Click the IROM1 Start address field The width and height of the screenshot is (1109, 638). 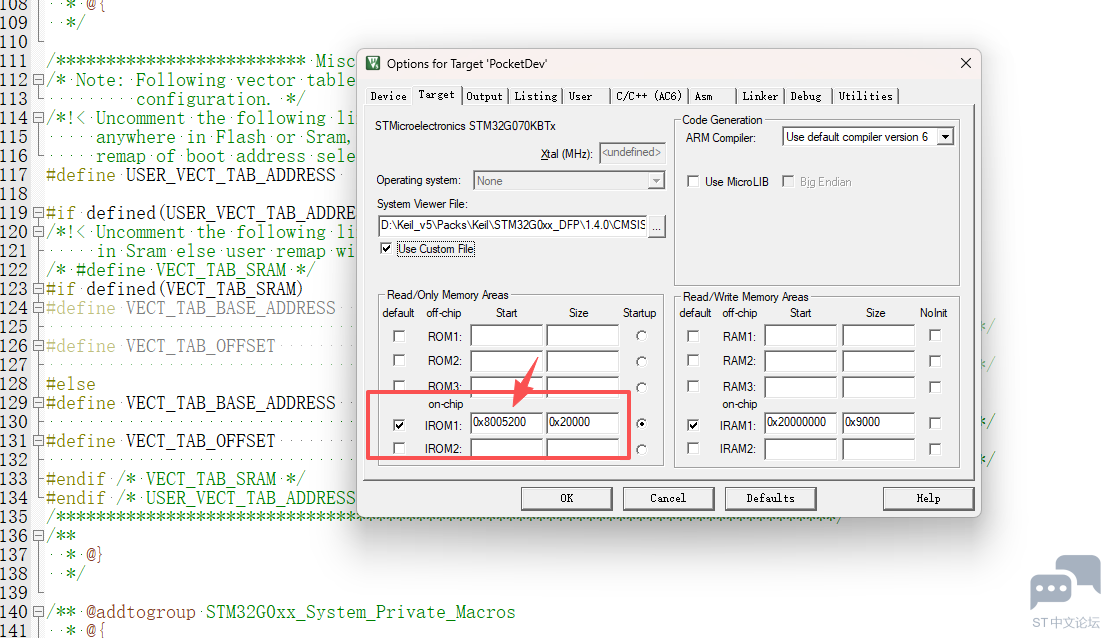pos(506,422)
